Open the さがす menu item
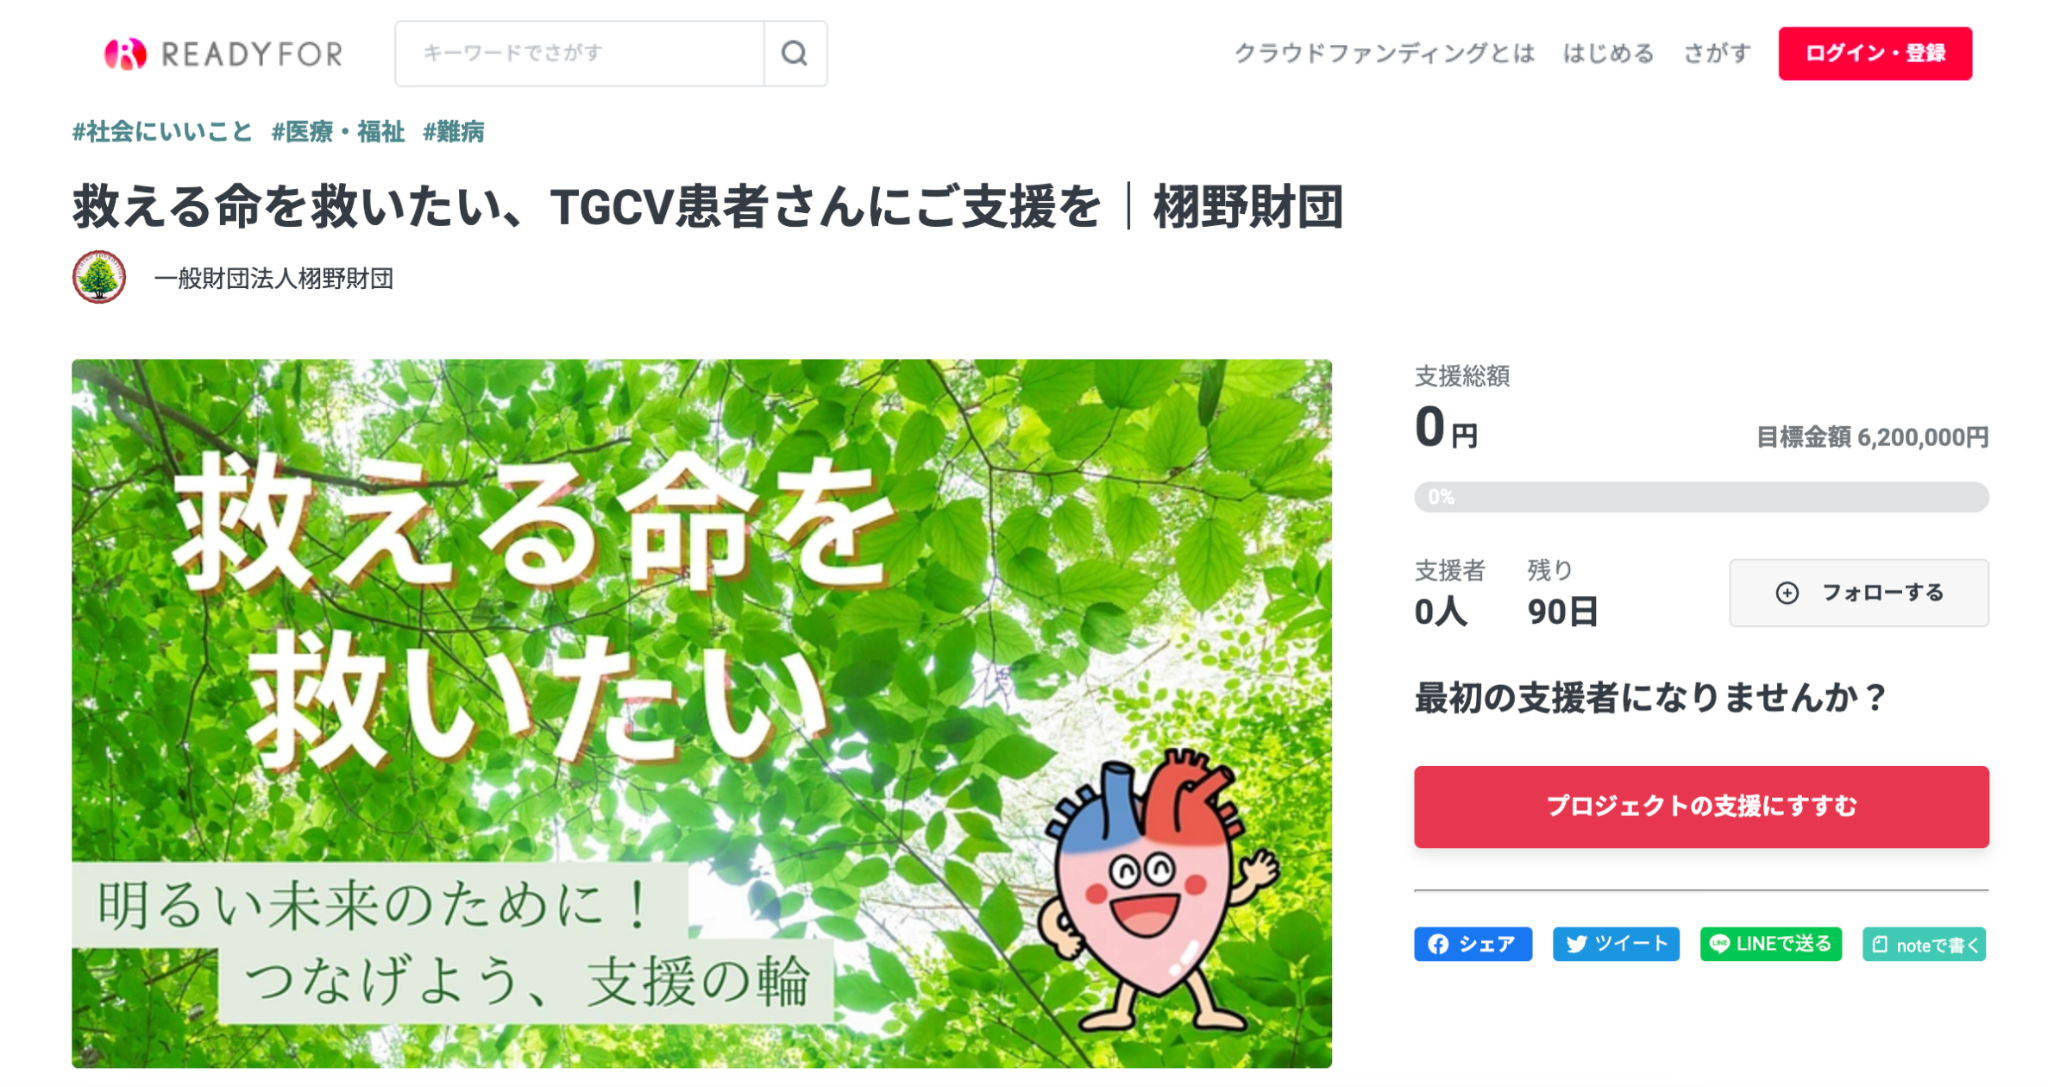This screenshot has height=1087, width=2048. (x=1717, y=53)
